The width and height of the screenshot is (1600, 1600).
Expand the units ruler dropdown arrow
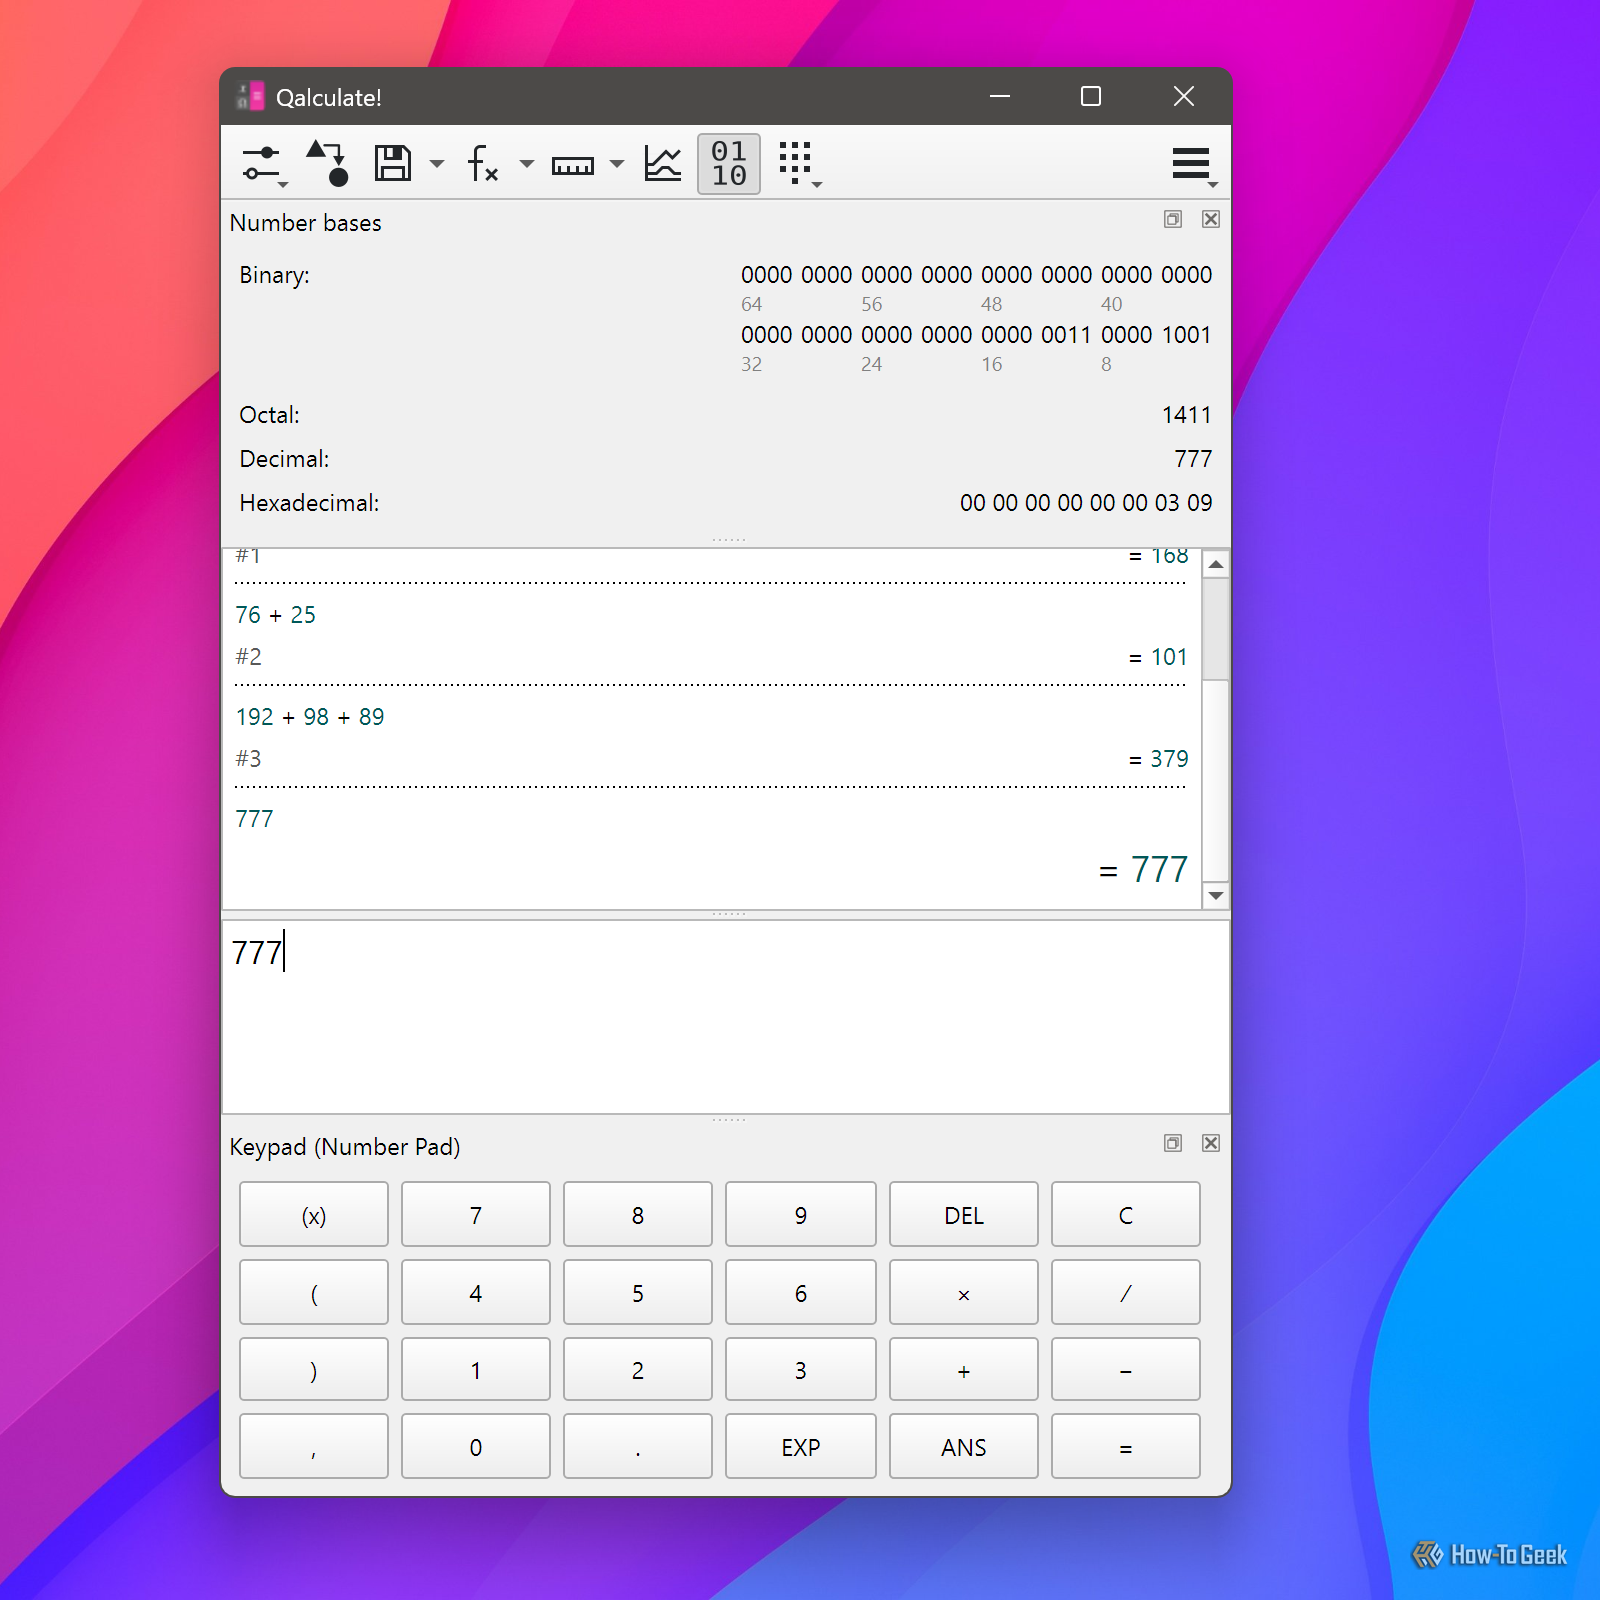click(x=617, y=164)
